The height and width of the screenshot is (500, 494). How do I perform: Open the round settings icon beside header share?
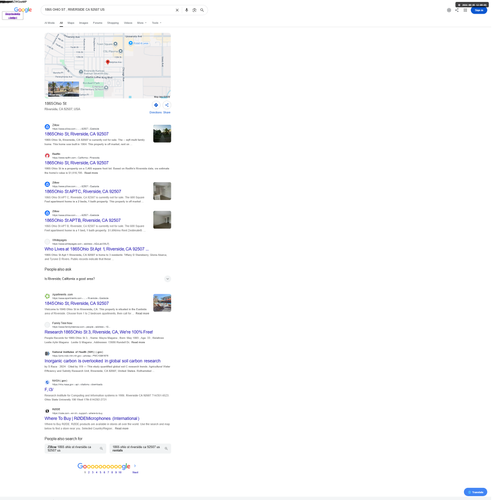click(449, 10)
